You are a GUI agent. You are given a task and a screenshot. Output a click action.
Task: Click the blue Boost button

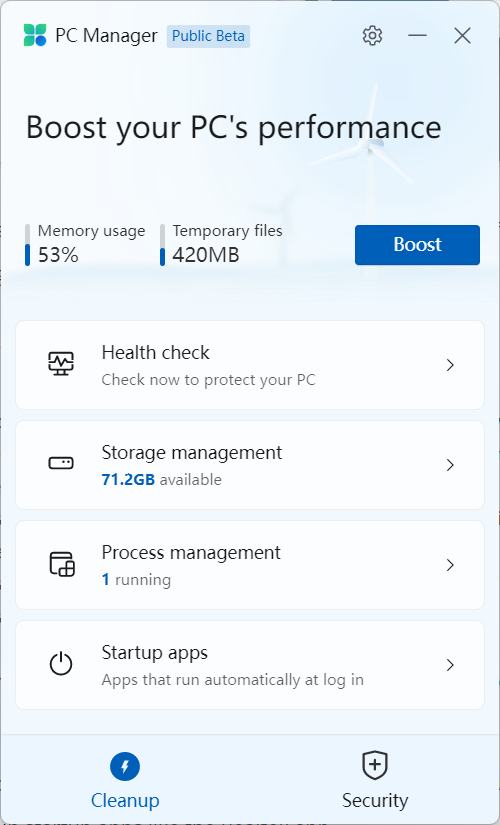coord(417,245)
